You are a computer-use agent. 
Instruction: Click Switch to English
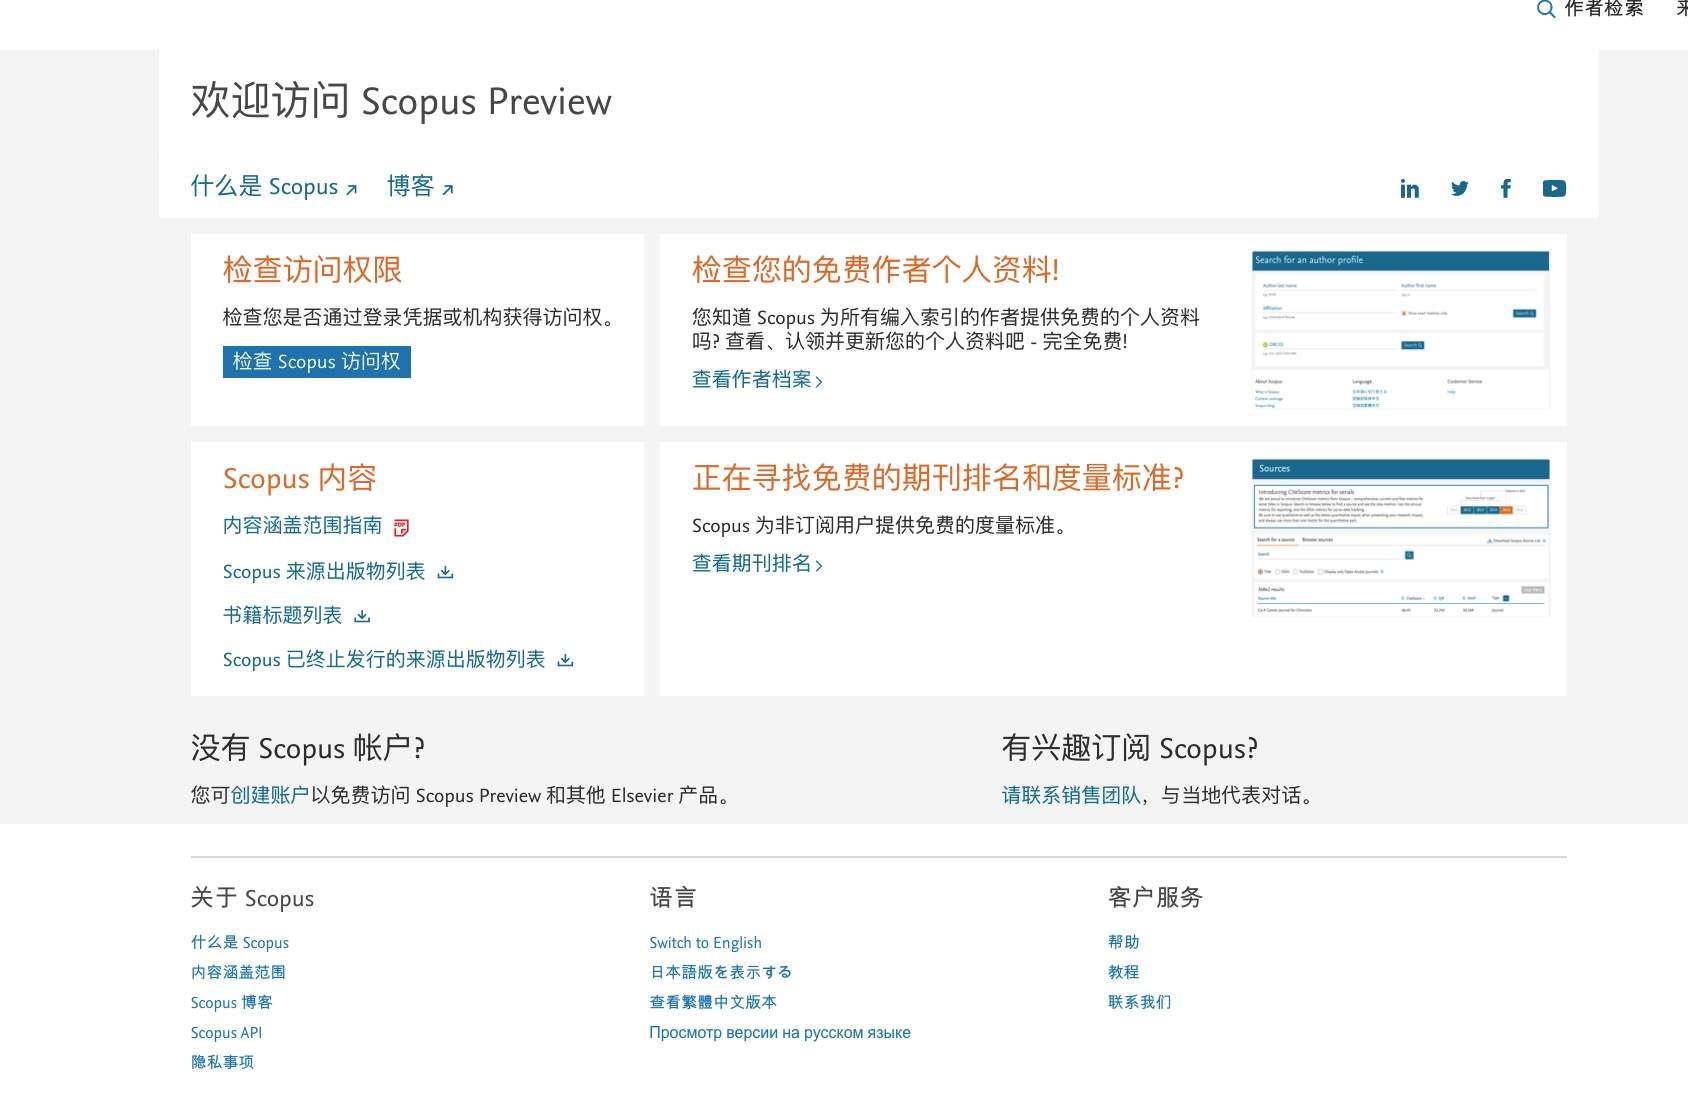[x=706, y=943]
